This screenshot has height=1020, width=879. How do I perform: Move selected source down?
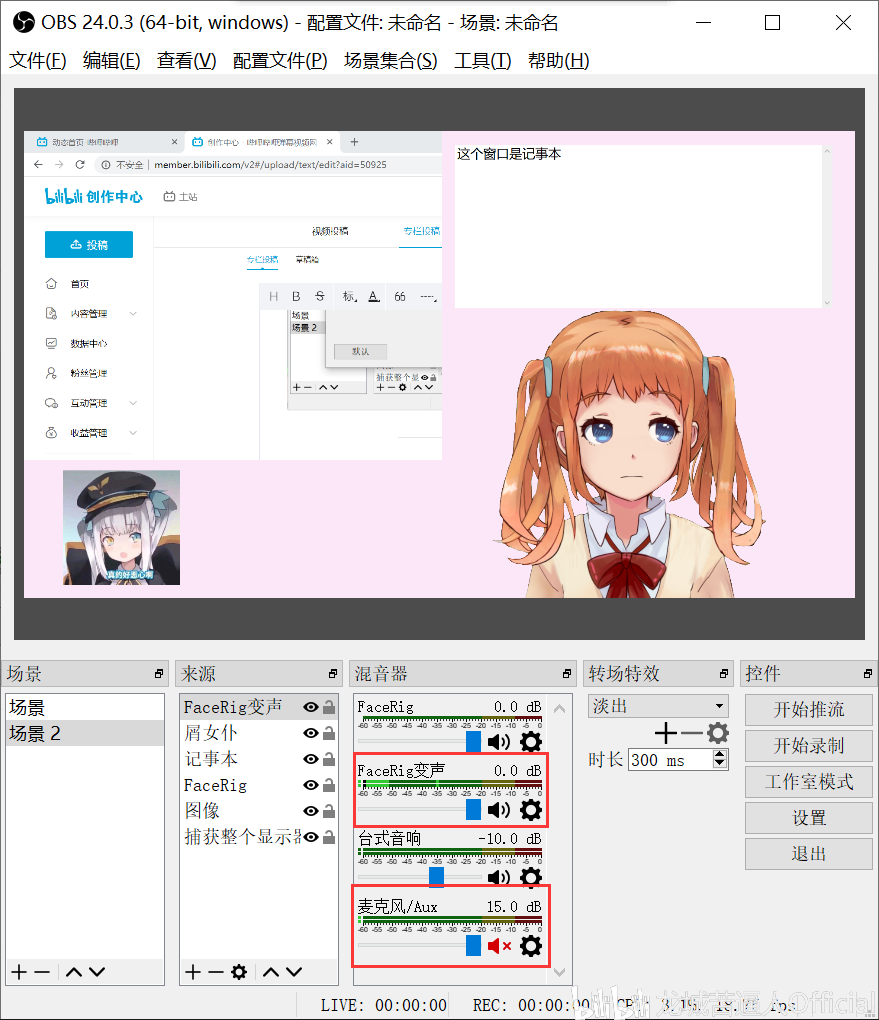pyautogui.click(x=294, y=972)
